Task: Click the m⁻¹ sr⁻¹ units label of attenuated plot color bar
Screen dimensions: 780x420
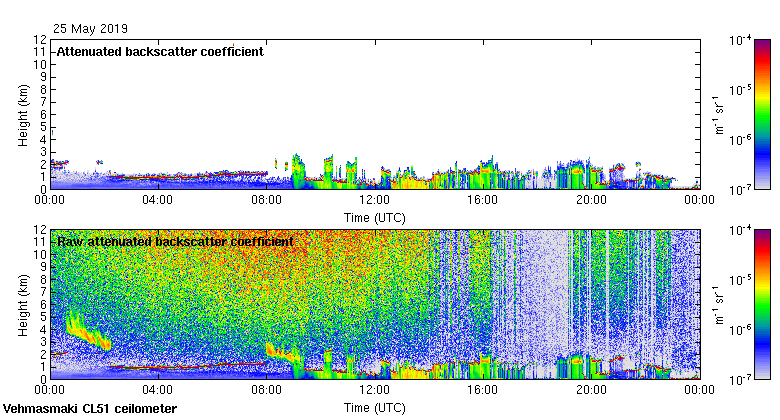Action: [x=719, y=114]
